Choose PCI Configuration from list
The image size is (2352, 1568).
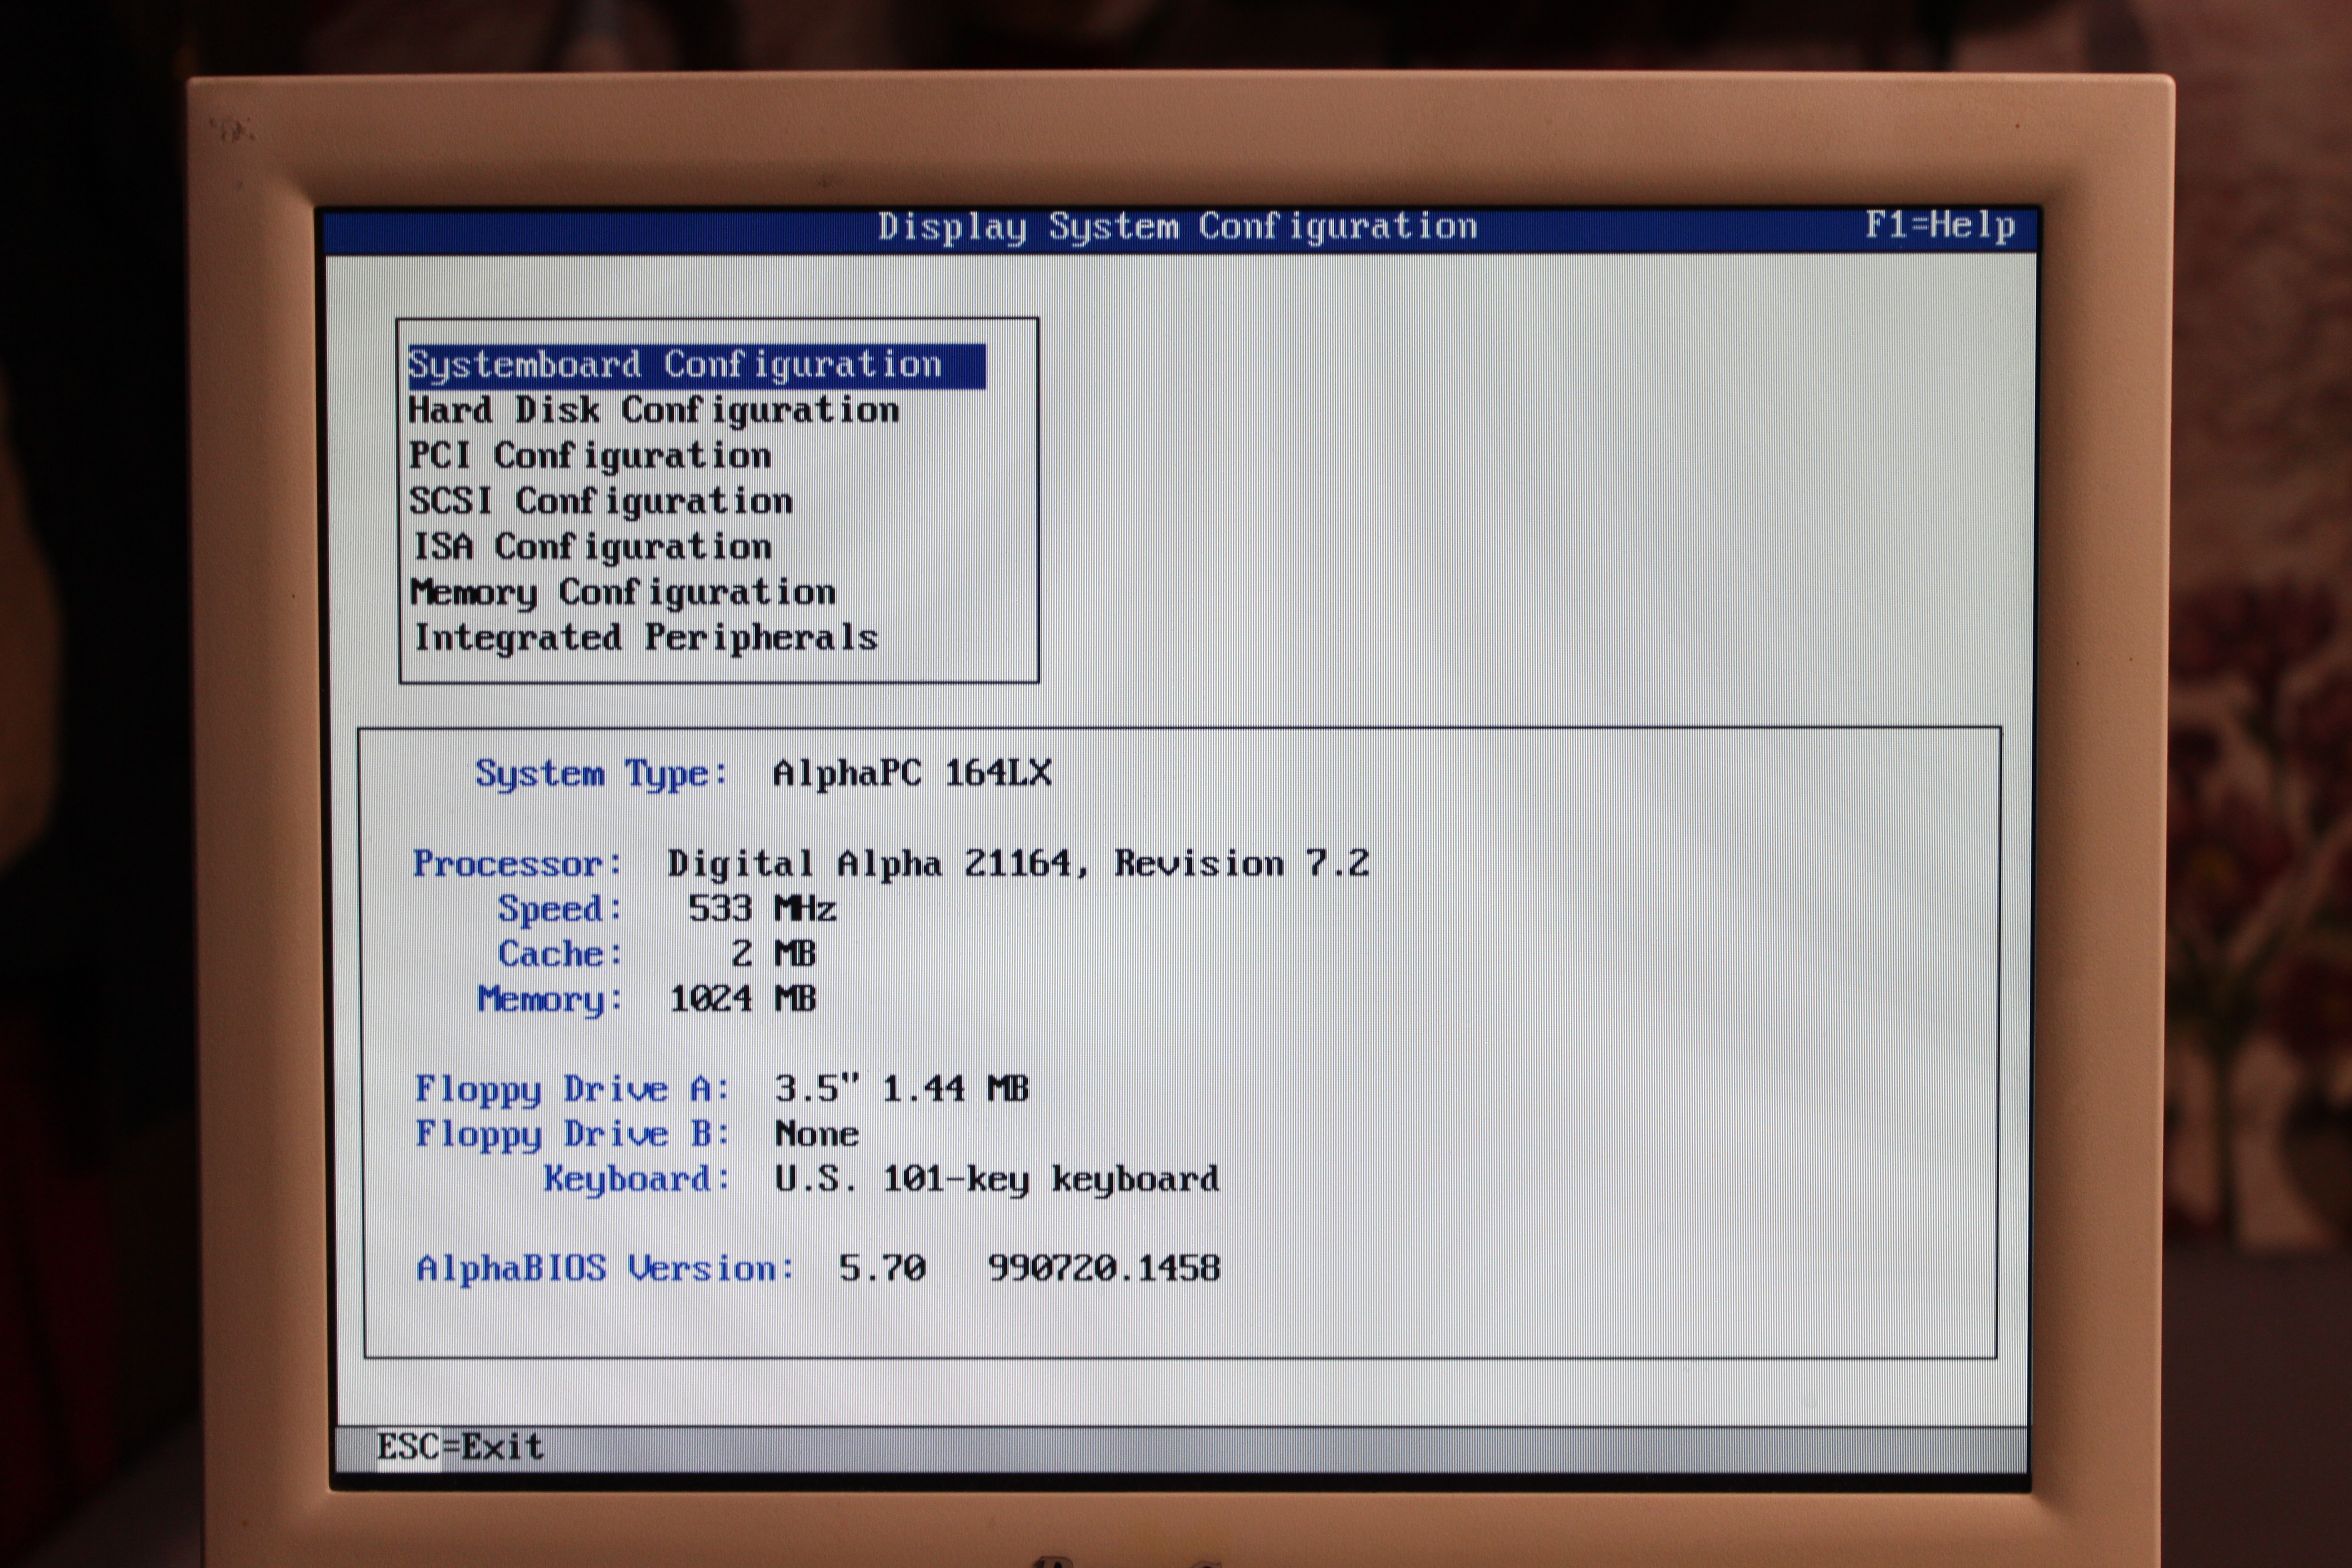[x=590, y=456]
